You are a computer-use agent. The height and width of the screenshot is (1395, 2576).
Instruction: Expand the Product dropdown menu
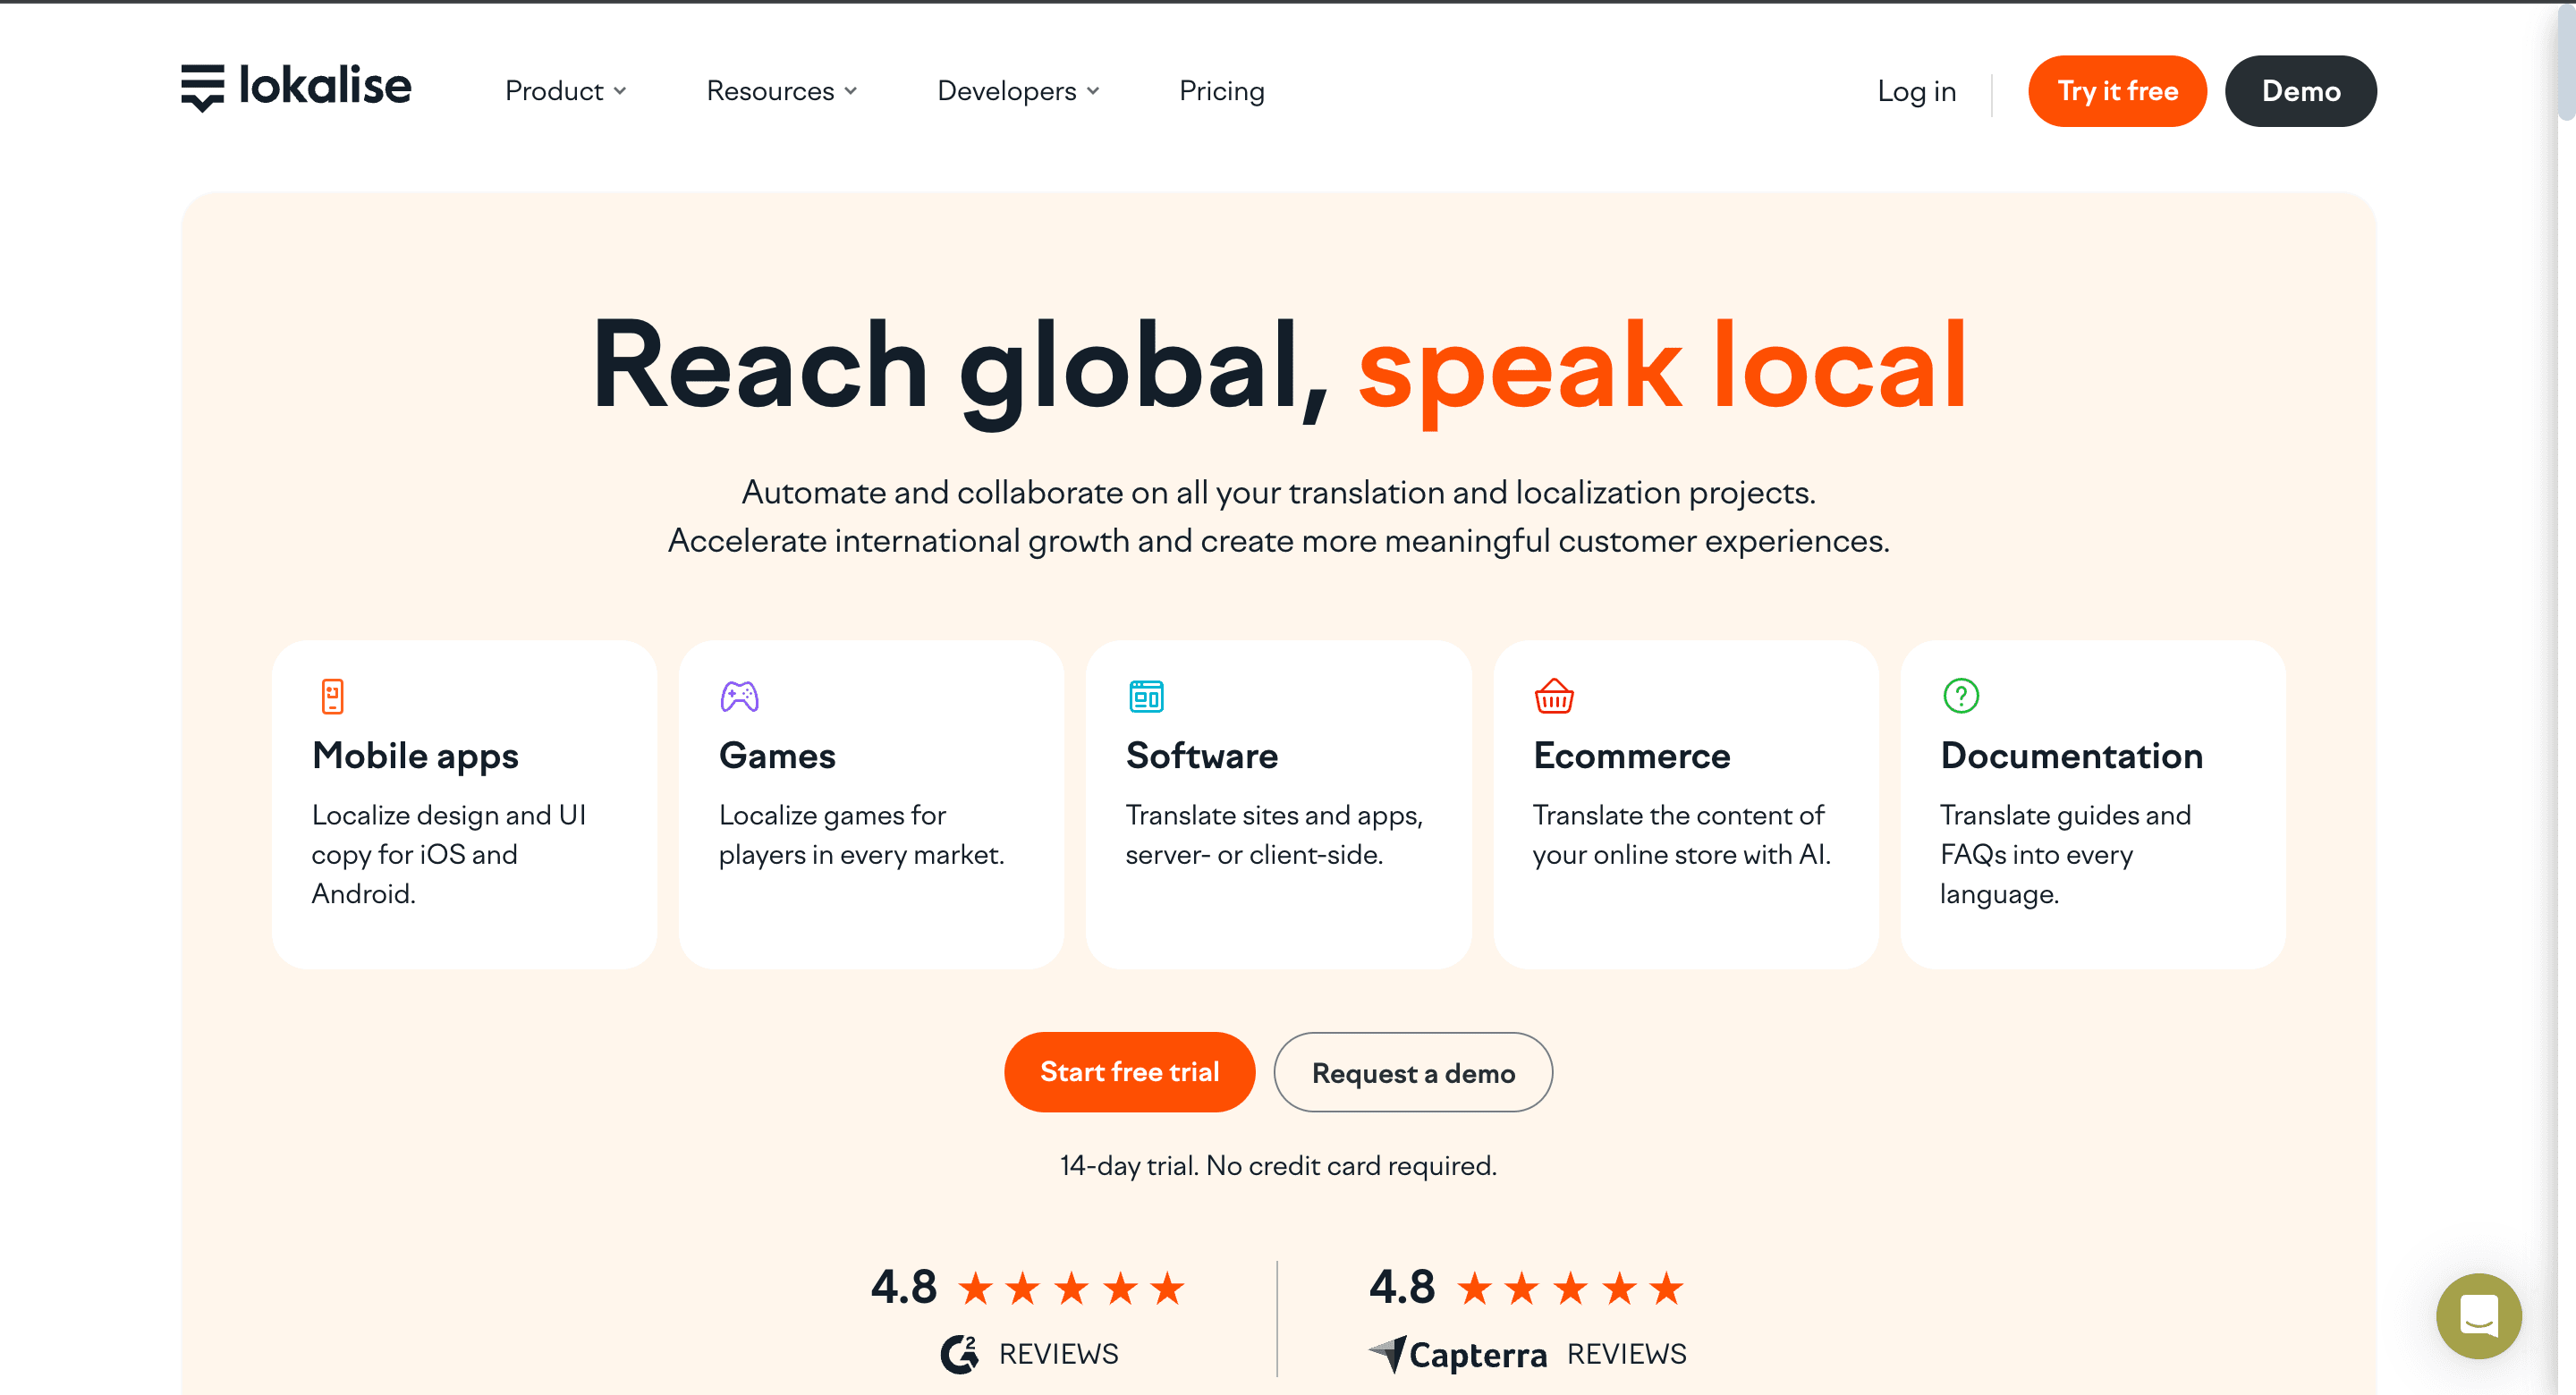pyautogui.click(x=566, y=91)
